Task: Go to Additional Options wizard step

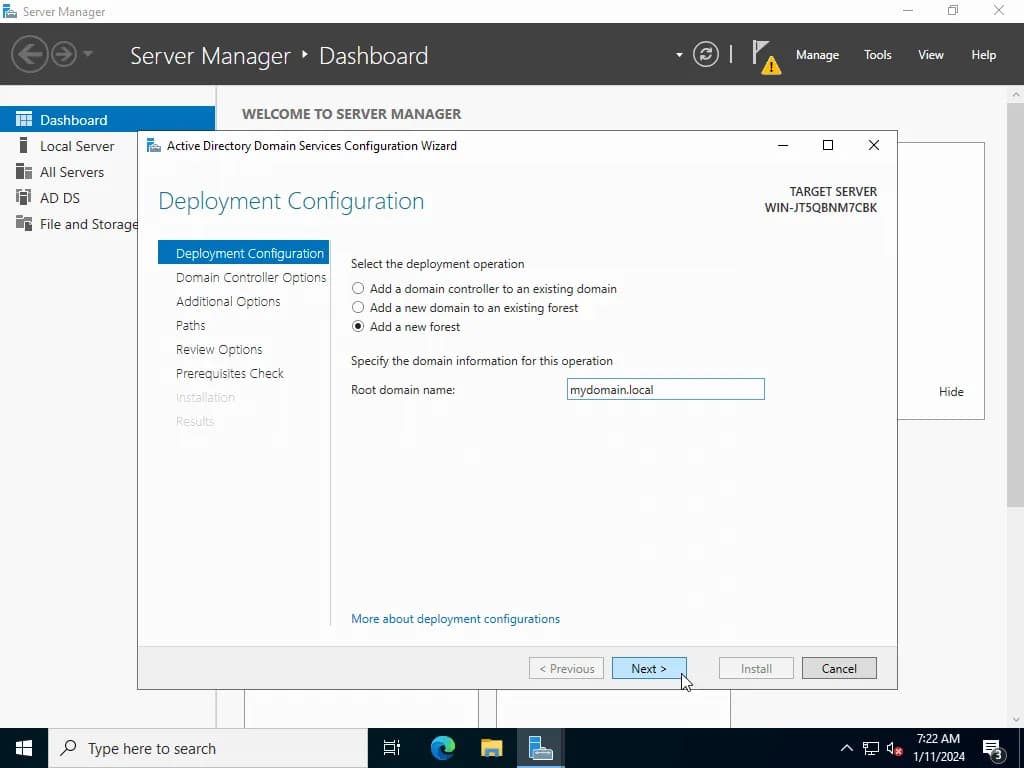Action: 228,301
